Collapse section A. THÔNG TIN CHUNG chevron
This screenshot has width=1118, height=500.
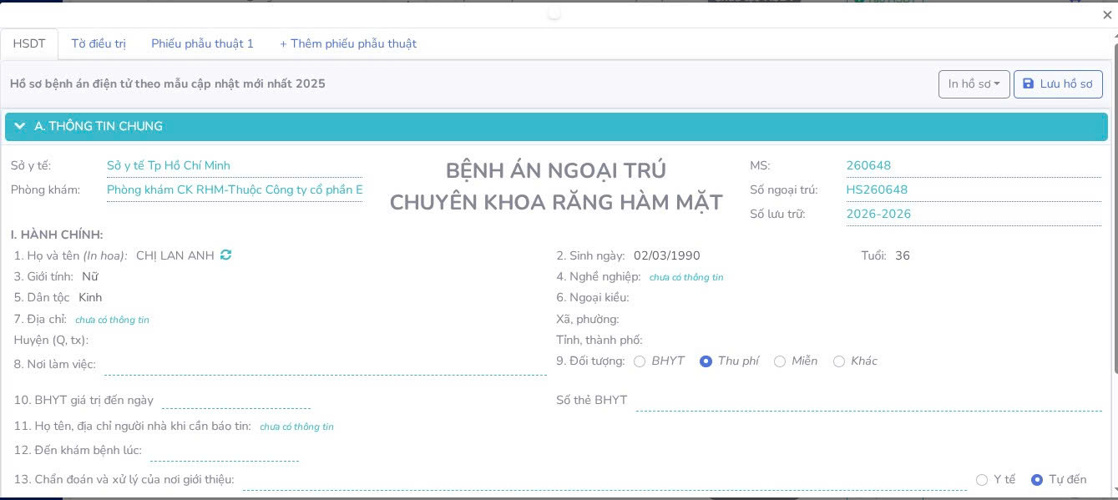click(x=20, y=126)
